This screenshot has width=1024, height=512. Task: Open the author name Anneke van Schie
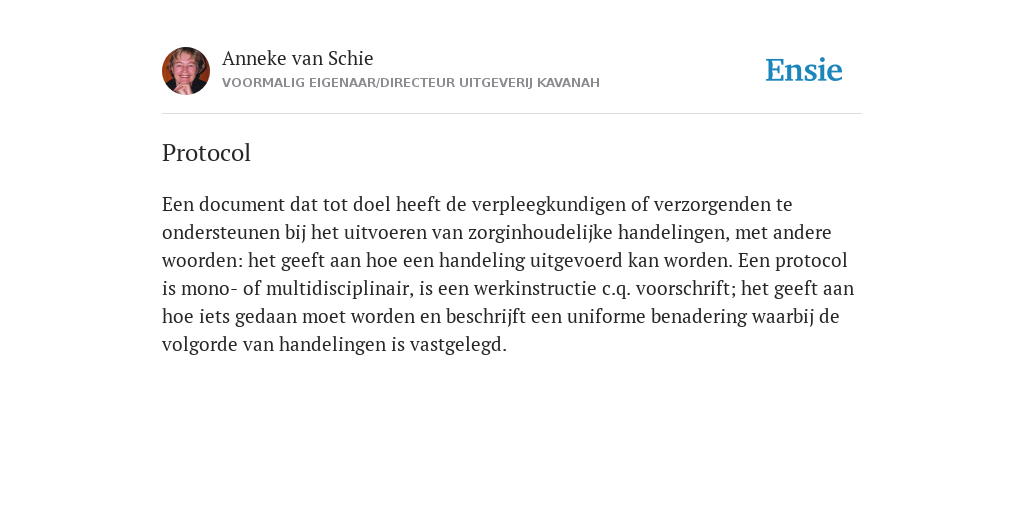pyautogui.click(x=298, y=59)
